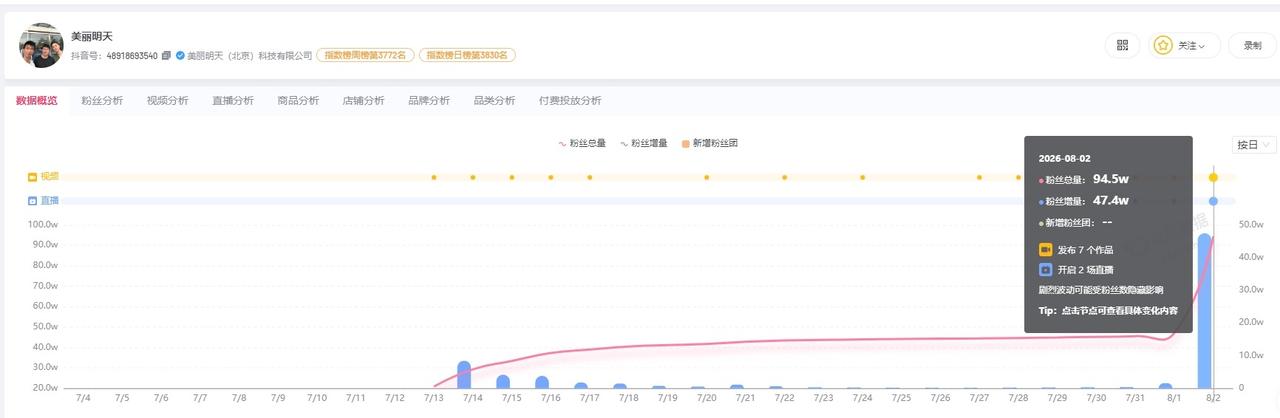Open the 按日 granularity dropdown
The image size is (1280, 418).
pos(1254,144)
